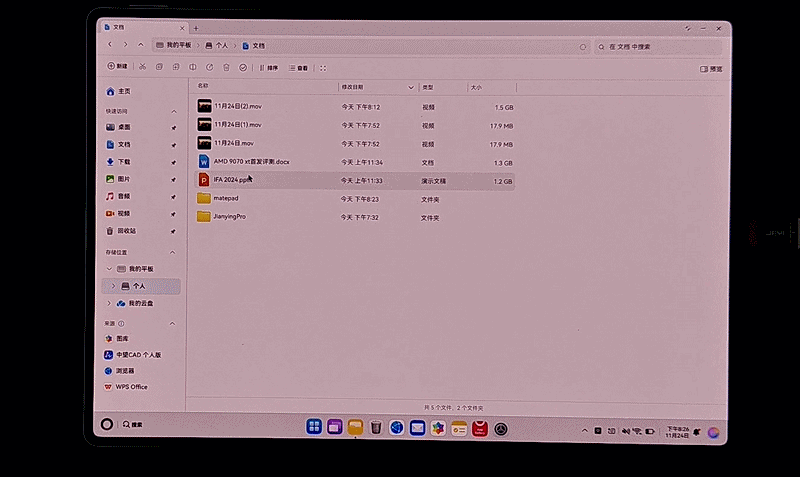Open a new tab with plus button
Screen dimensions: 800x477
coord(196,28)
